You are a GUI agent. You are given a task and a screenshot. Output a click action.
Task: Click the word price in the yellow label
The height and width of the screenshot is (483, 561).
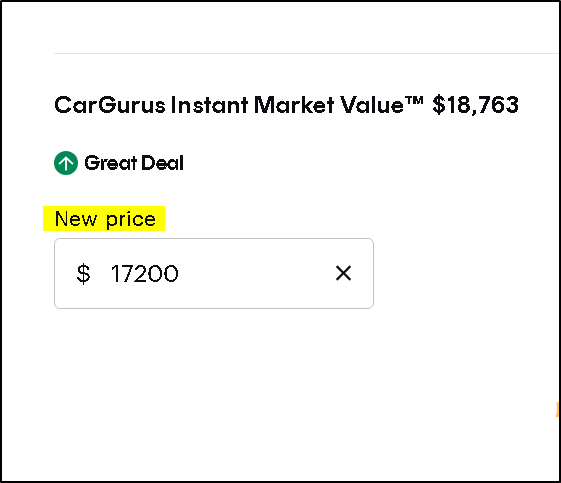131,219
